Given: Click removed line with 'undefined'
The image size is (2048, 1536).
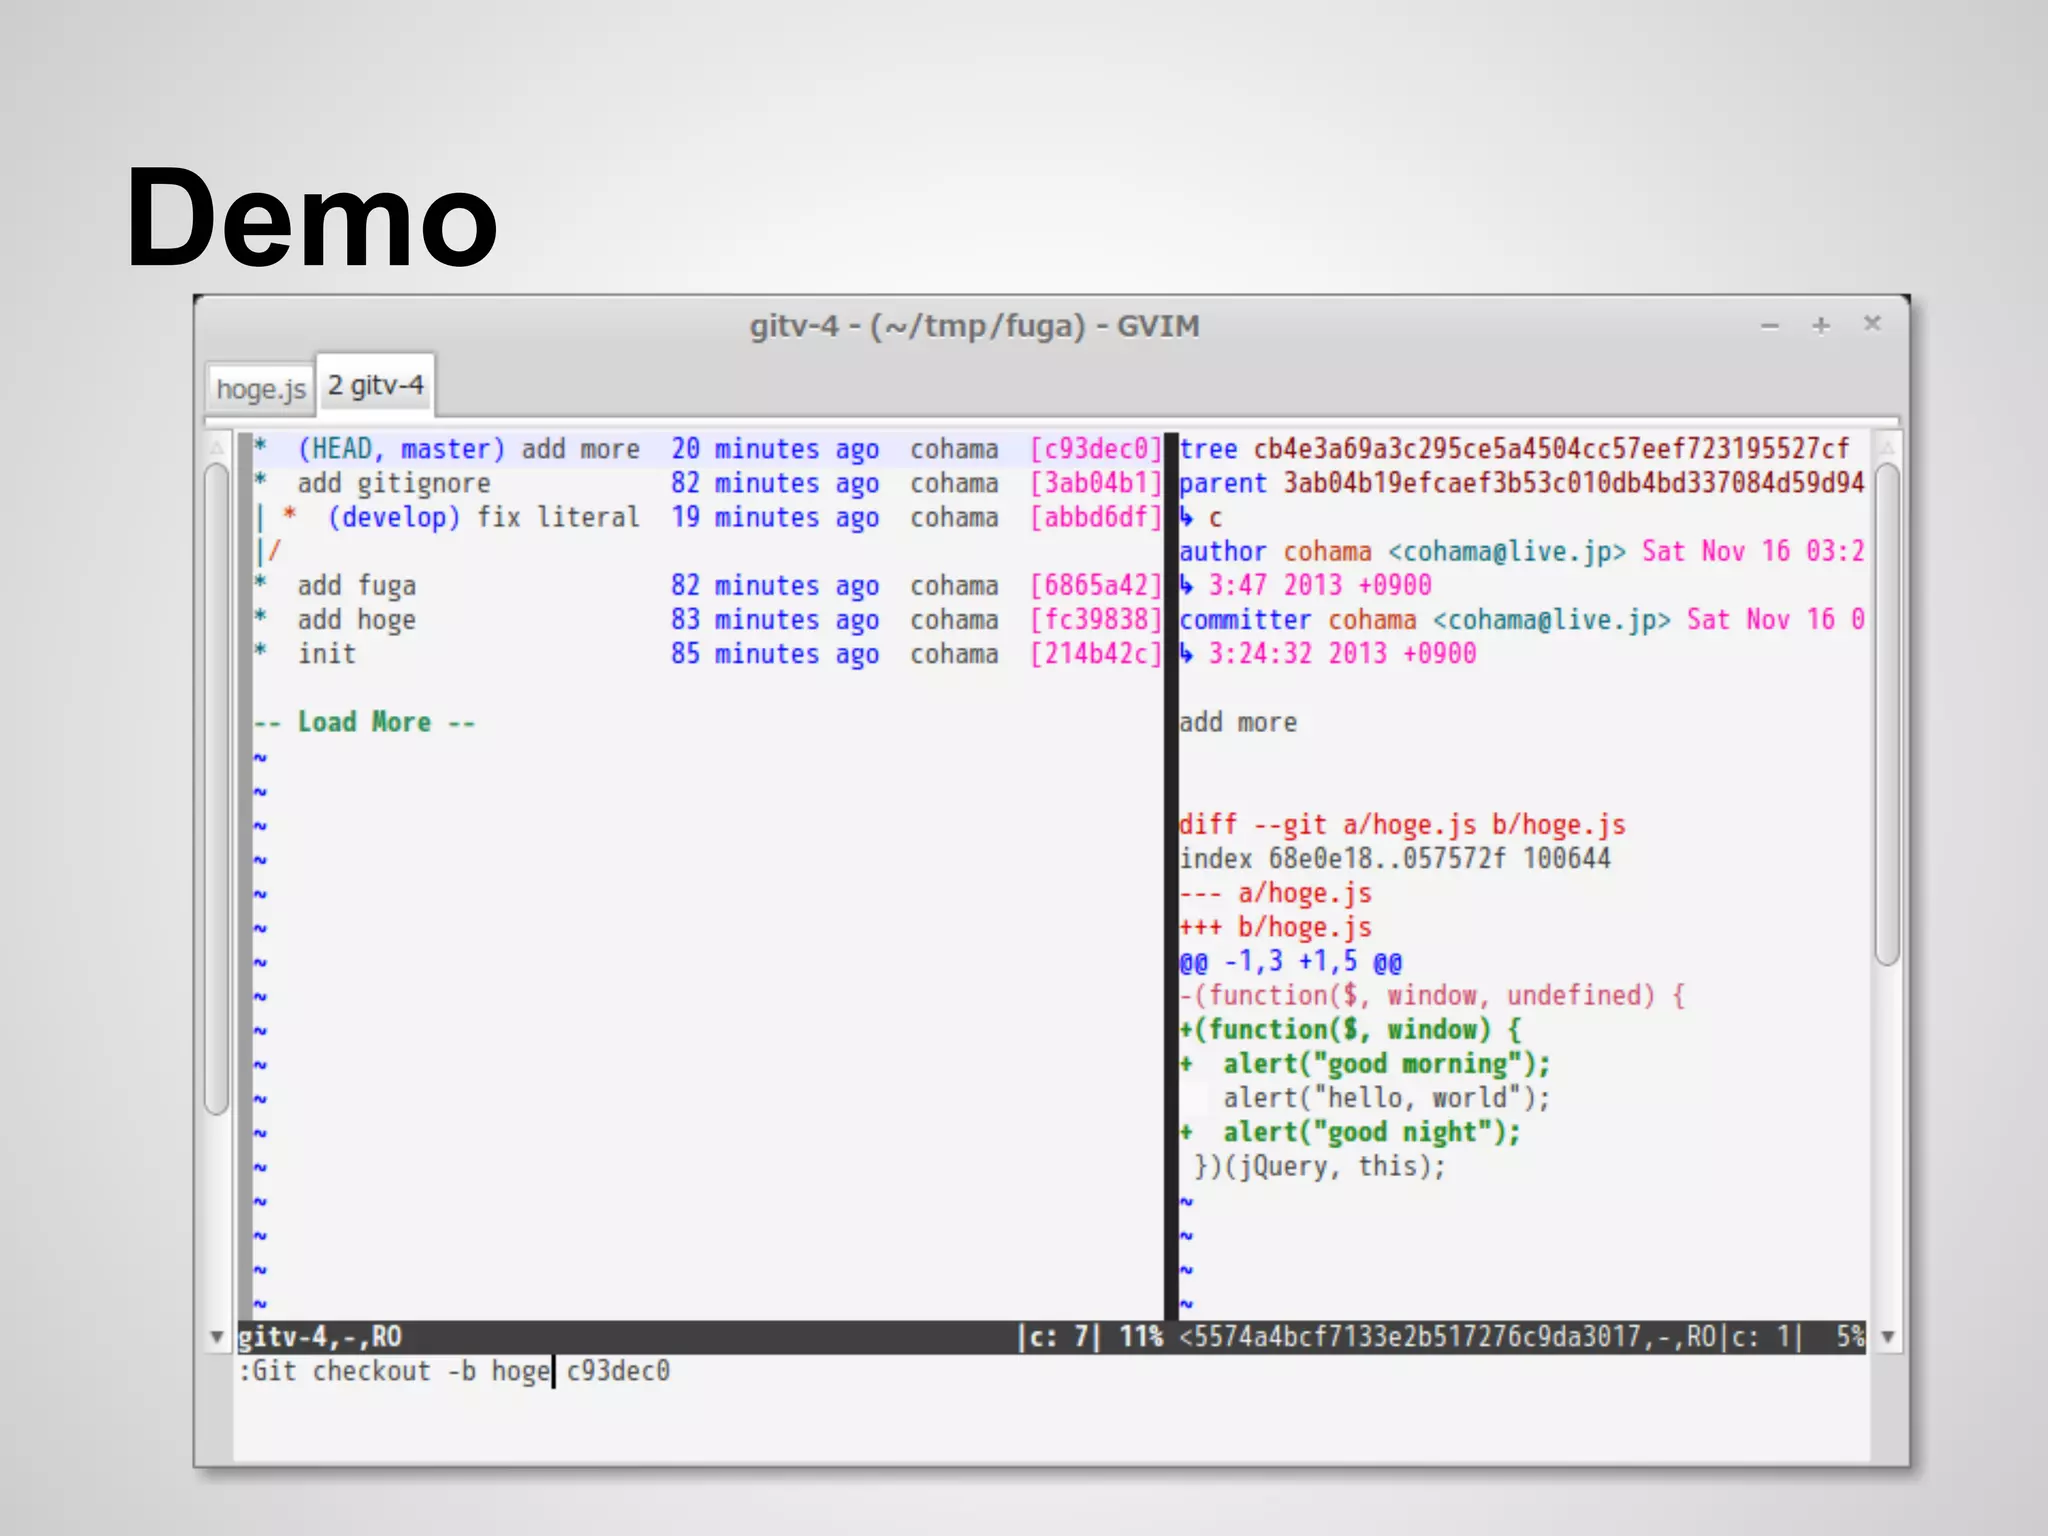Looking at the screenshot, I should [1432, 995].
